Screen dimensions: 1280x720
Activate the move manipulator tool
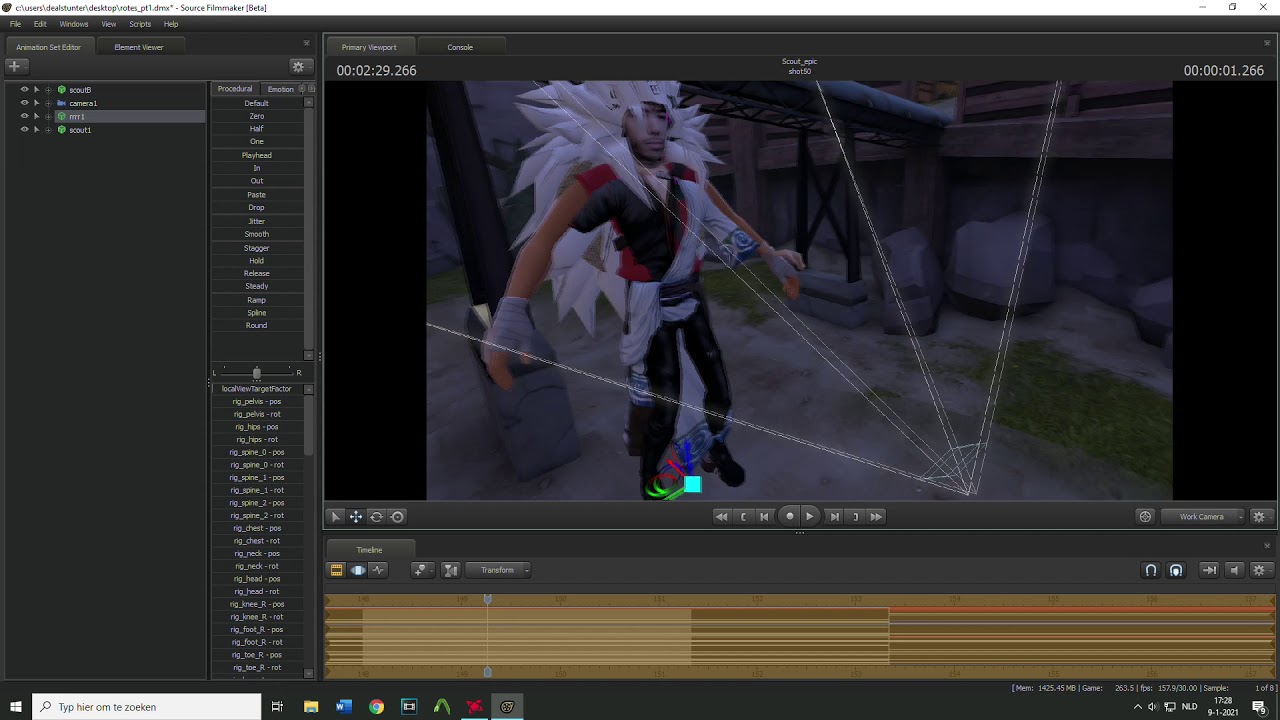356,517
